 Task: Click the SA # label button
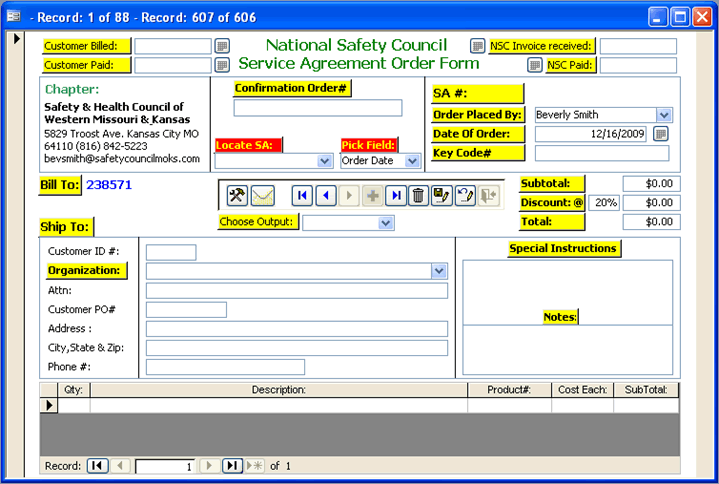tap(477, 94)
